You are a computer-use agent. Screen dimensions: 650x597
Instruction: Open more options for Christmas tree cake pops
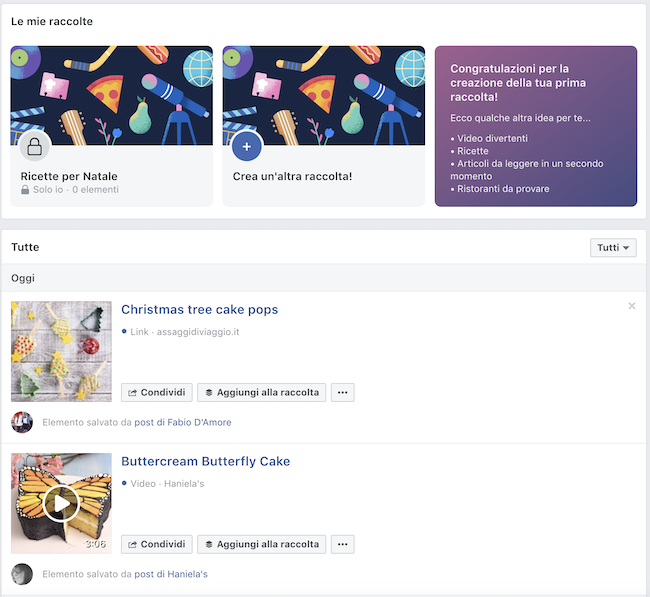point(342,393)
